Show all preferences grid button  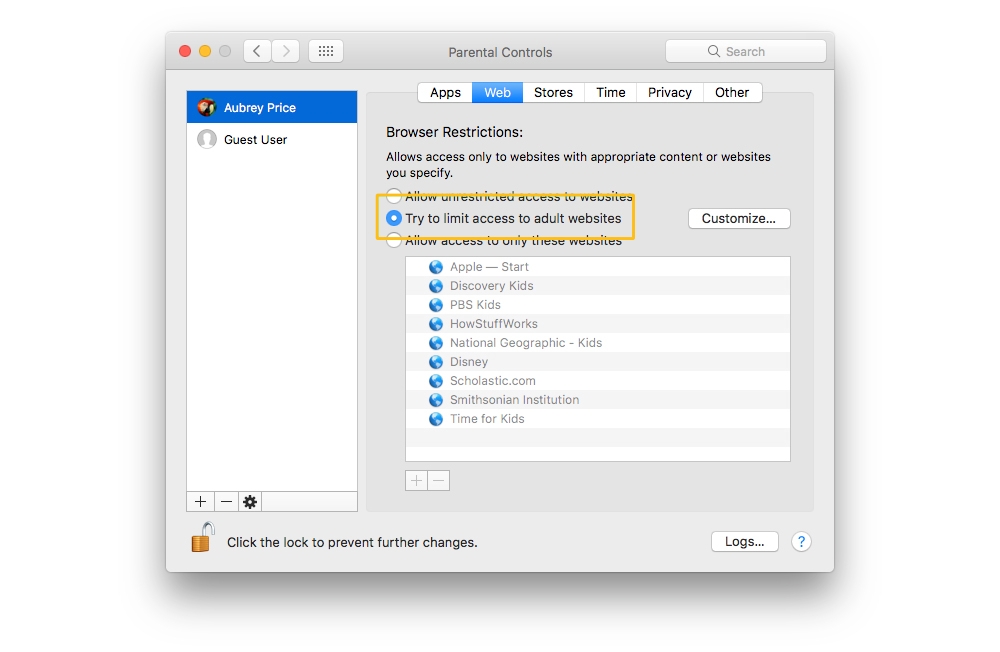(x=326, y=51)
